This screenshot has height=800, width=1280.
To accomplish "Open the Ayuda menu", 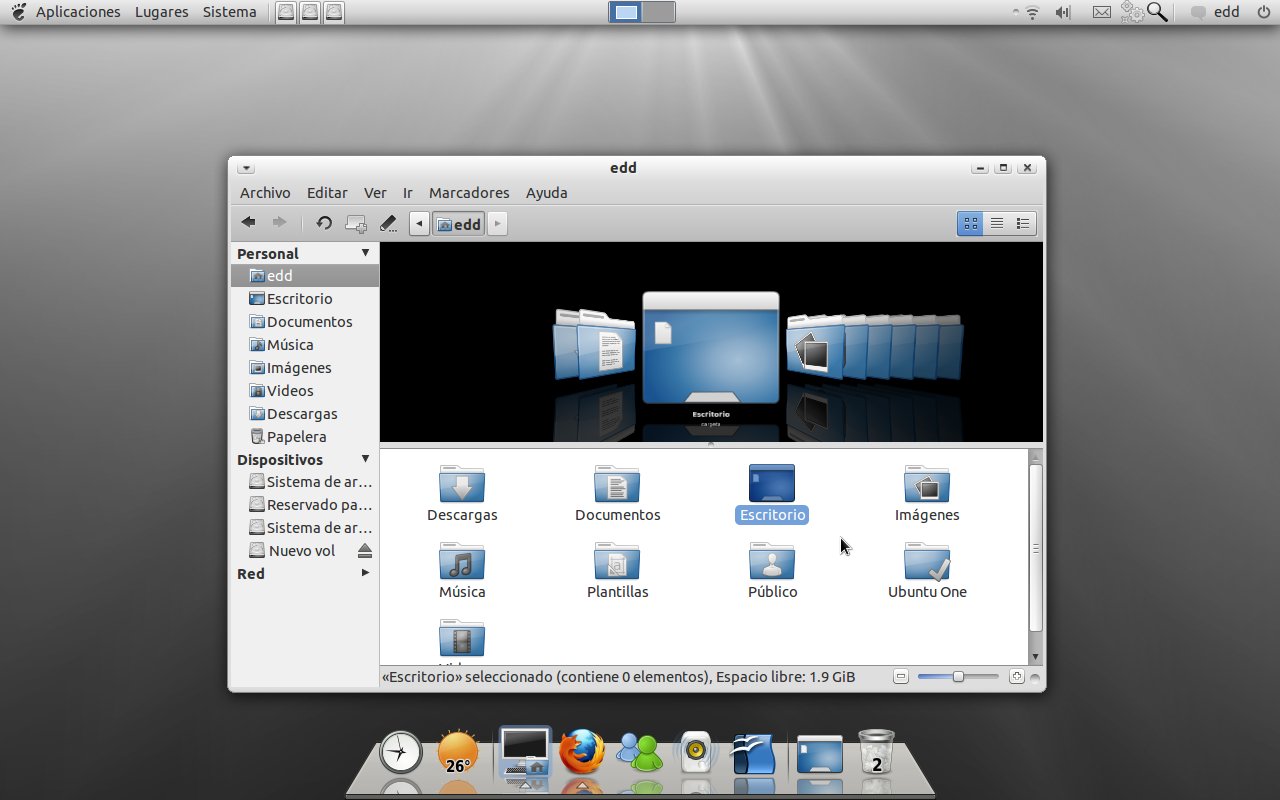I will click(x=547, y=193).
